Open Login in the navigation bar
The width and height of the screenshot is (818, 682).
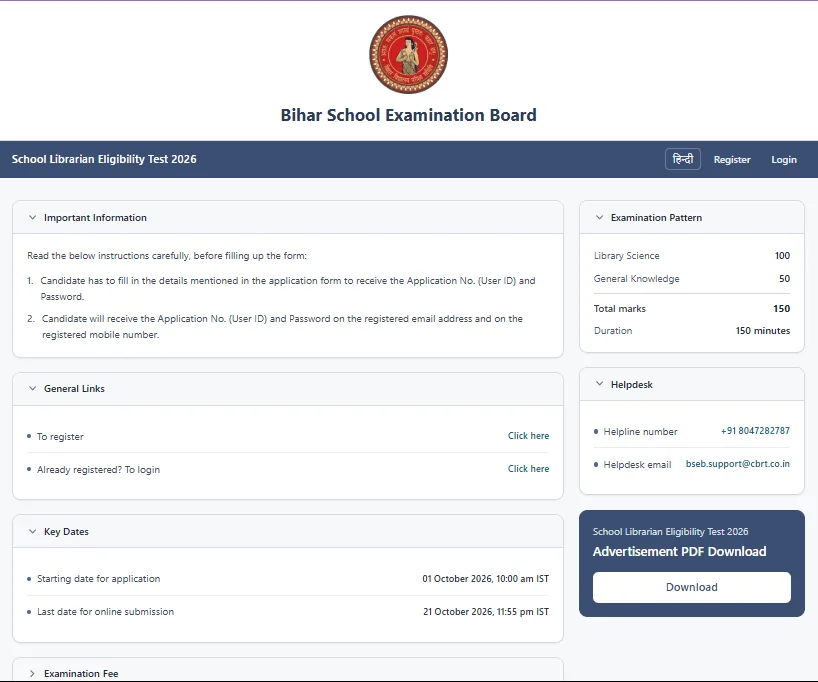coord(784,160)
